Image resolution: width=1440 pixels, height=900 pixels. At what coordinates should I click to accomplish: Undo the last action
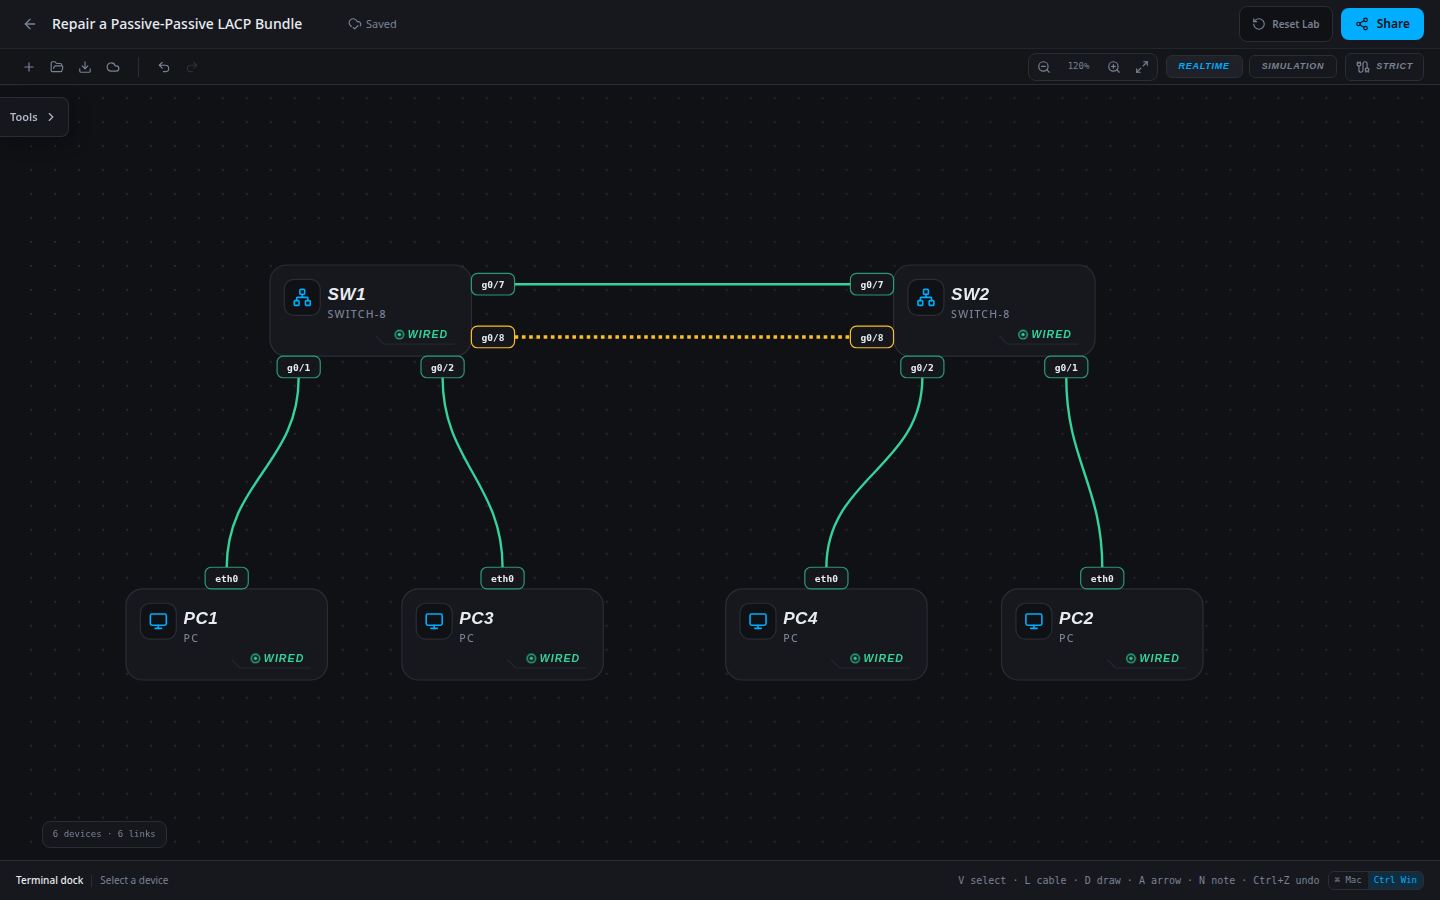coord(164,67)
